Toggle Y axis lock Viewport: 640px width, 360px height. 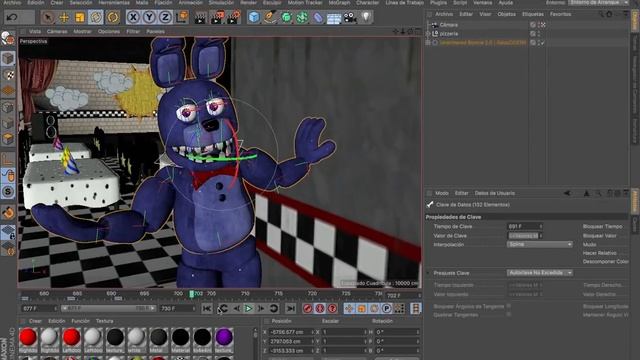pyautogui.click(x=149, y=17)
